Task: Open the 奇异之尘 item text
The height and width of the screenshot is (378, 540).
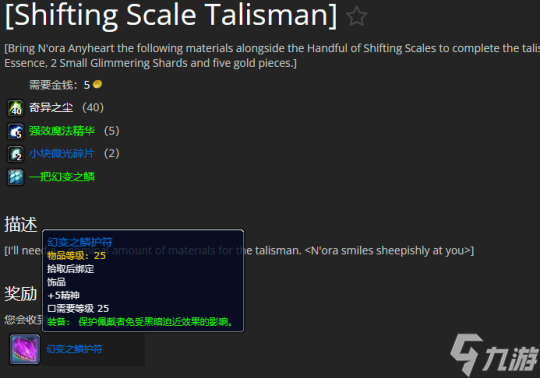Action: (x=51, y=108)
